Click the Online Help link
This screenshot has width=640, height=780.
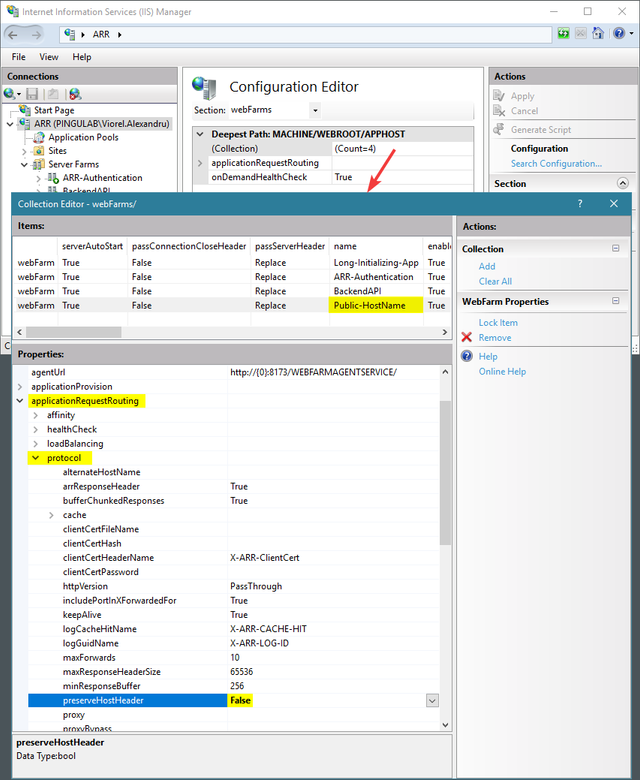tap(502, 371)
